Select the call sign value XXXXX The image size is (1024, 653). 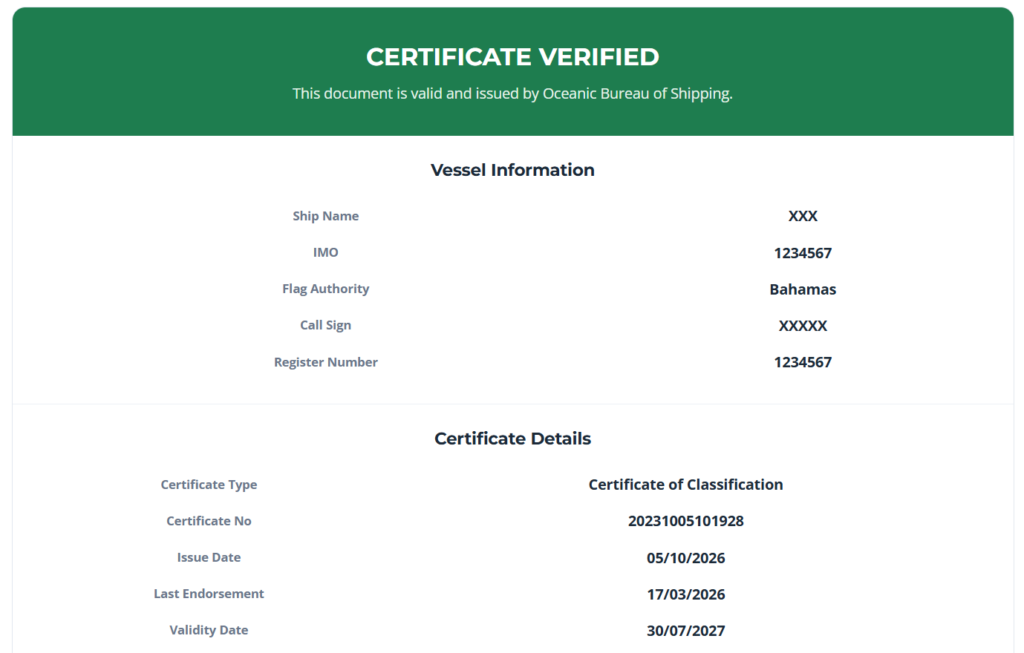click(x=803, y=326)
